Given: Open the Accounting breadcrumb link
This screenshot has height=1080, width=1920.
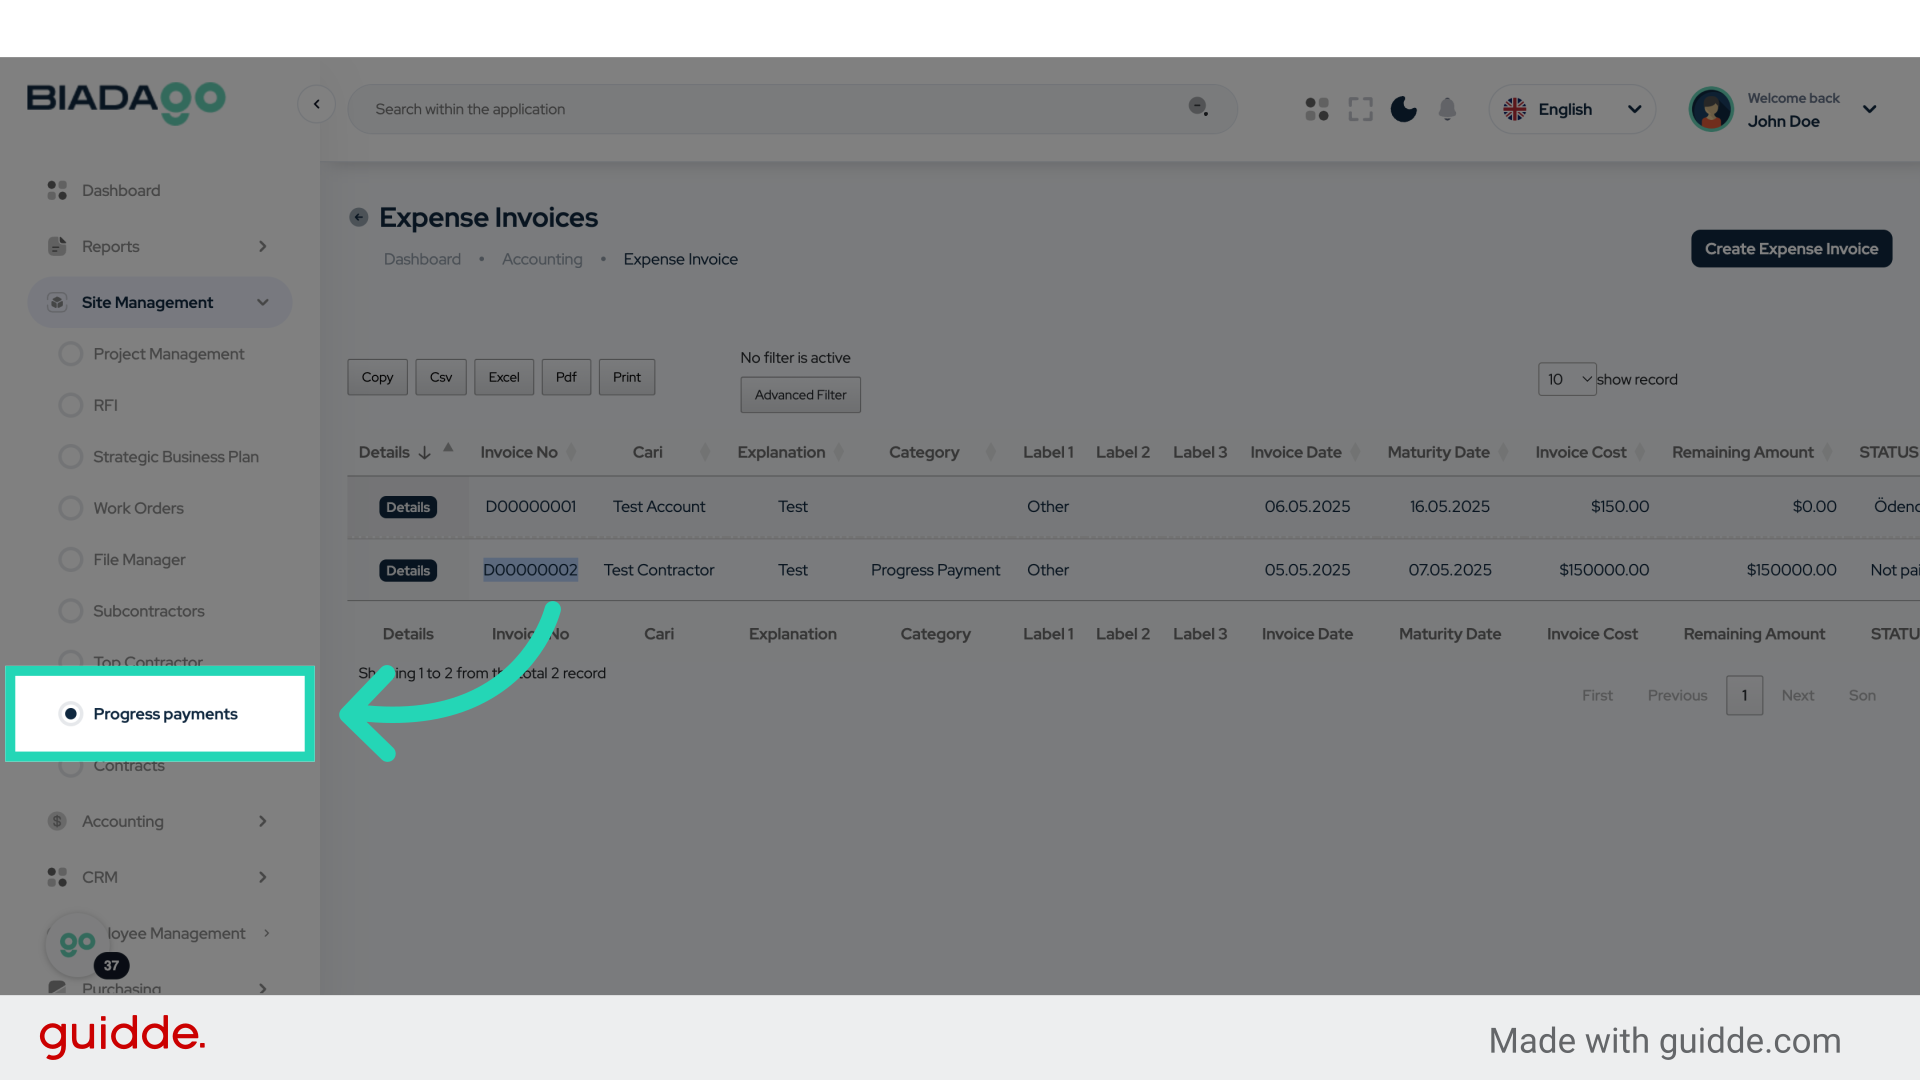Looking at the screenshot, I should (542, 259).
